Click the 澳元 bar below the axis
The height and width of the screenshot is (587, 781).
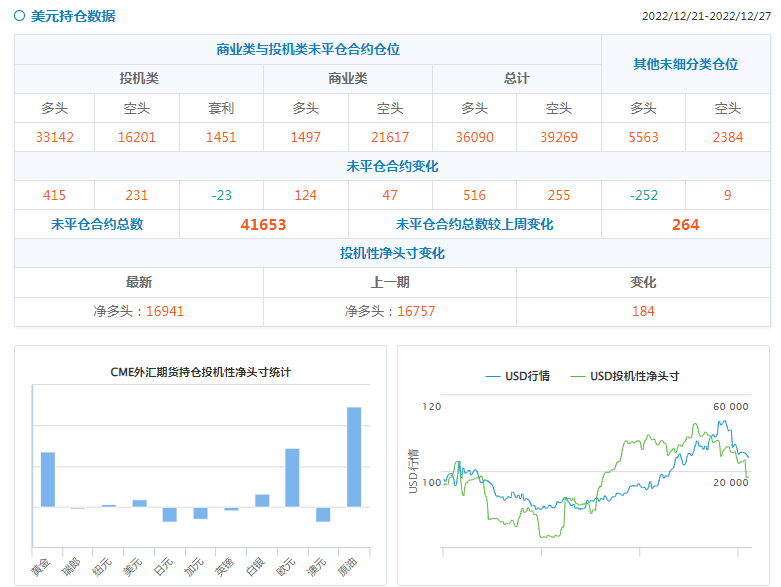(x=323, y=514)
